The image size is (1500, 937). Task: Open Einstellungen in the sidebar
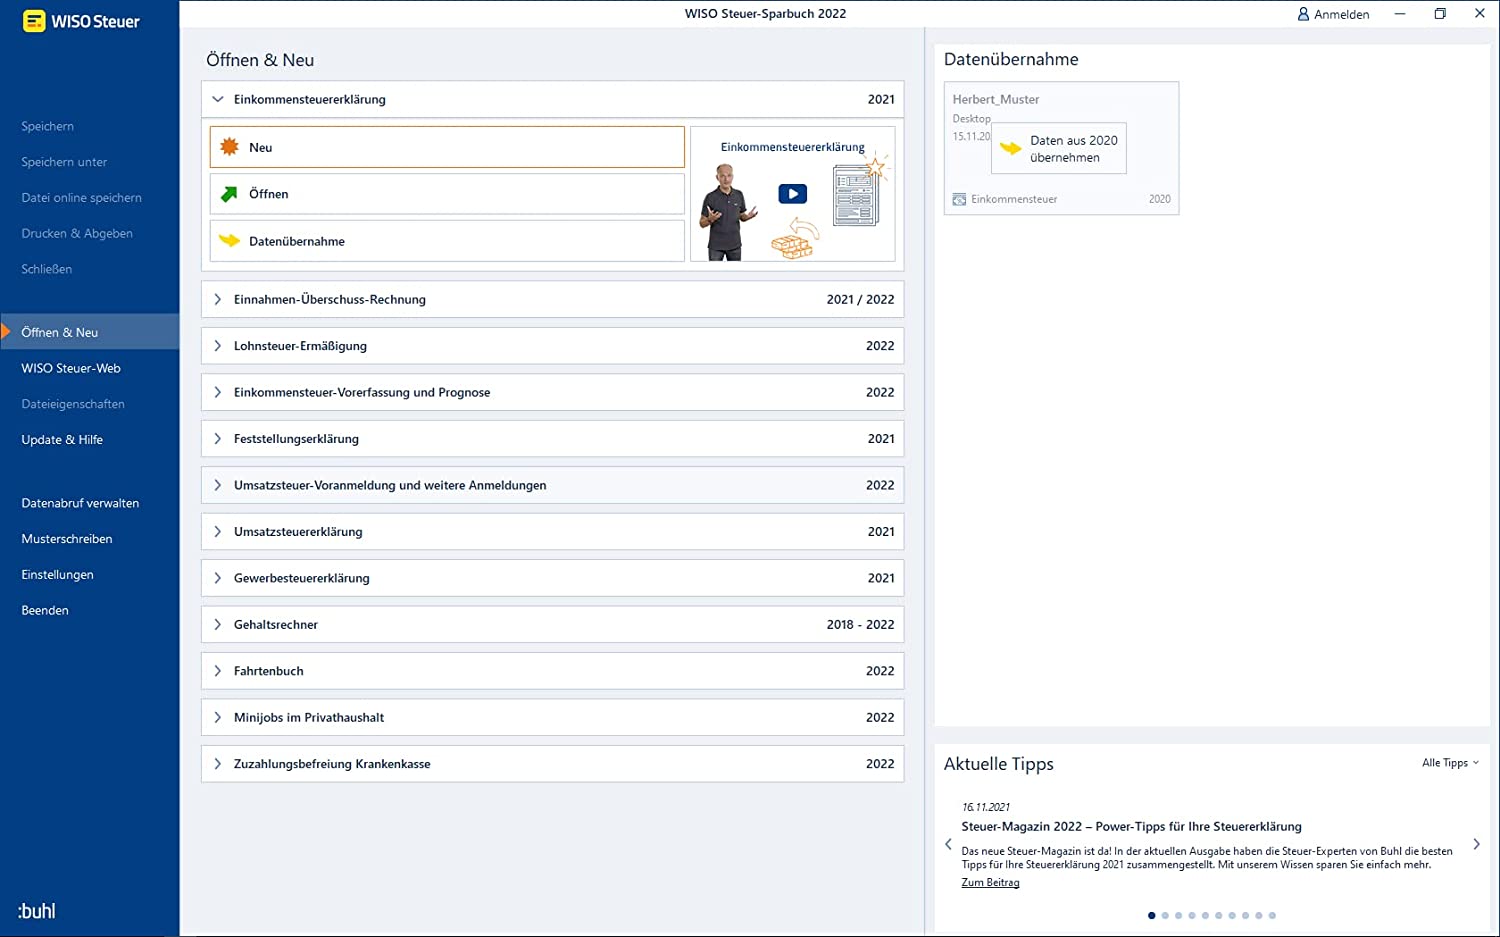pos(57,575)
